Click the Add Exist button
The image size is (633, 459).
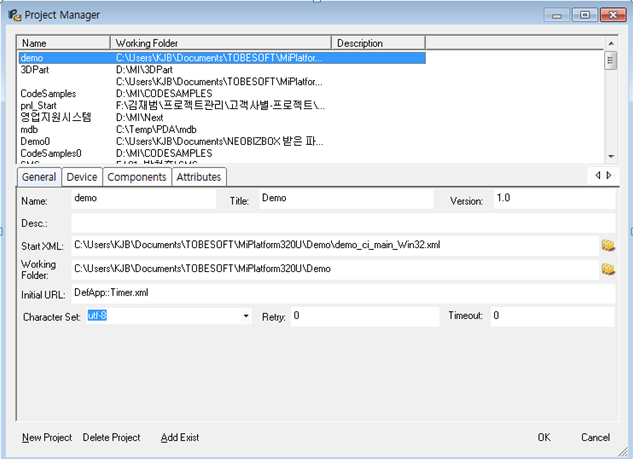click(x=180, y=438)
